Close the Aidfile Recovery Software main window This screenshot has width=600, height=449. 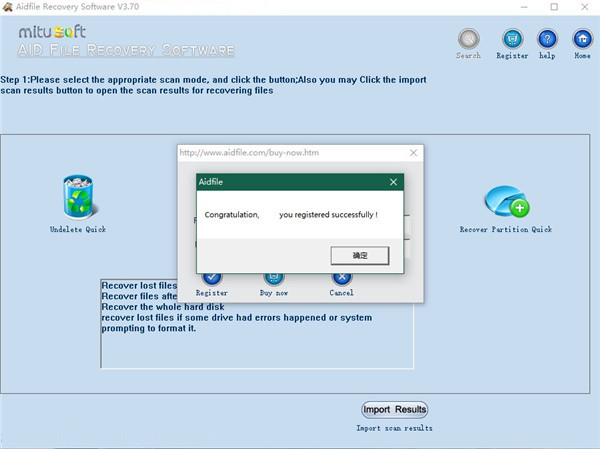[x=585, y=7]
